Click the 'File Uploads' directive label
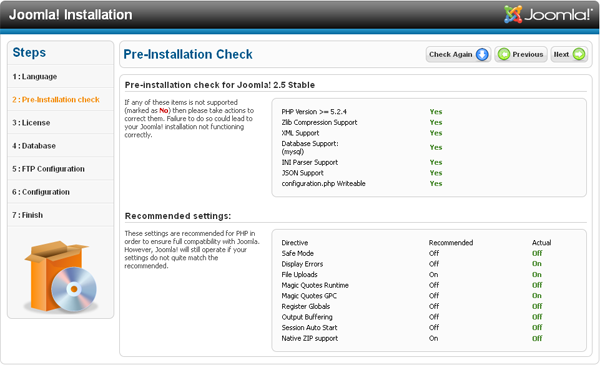The image size is (600, 365). 299,275
